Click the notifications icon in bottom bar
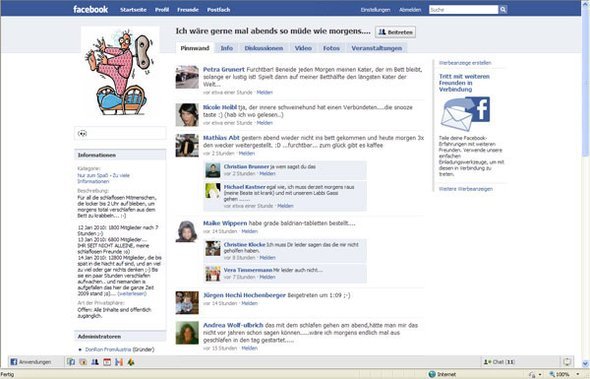Viewport: 590px width, 379px height. 567,362
